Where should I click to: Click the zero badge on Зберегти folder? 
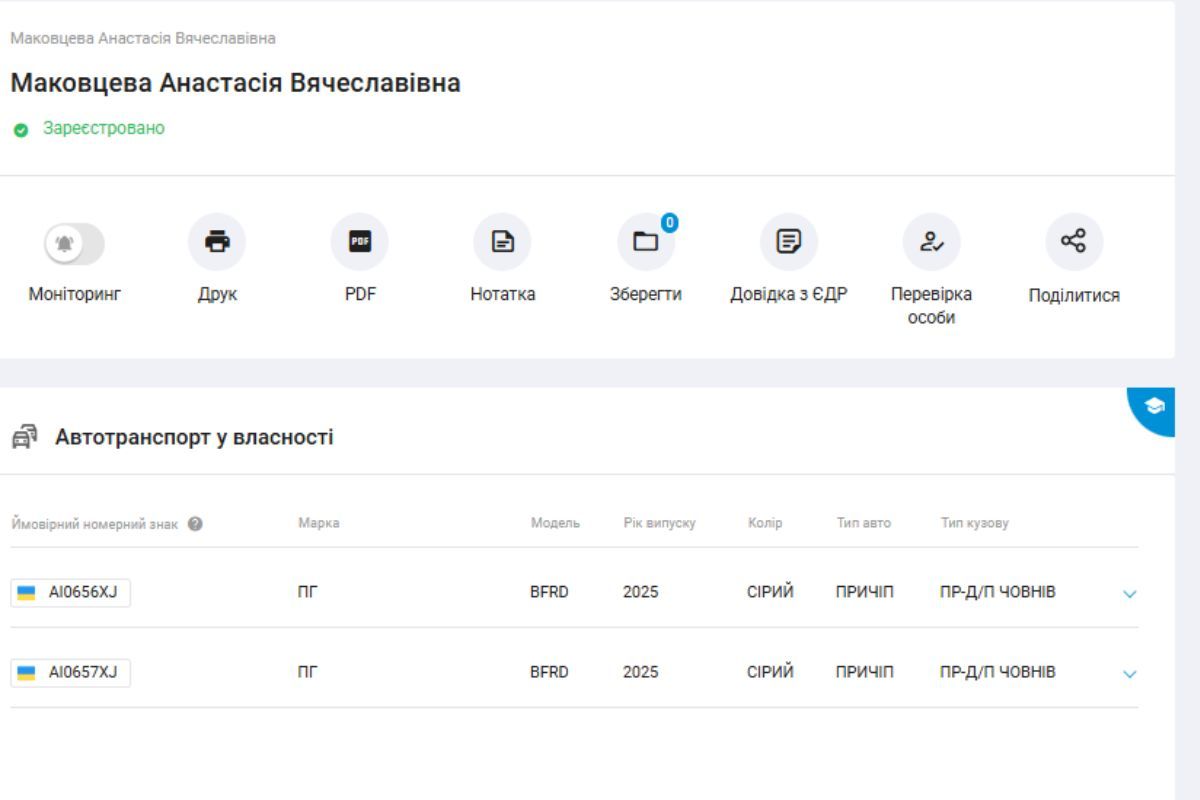click(x=668, y=224)
